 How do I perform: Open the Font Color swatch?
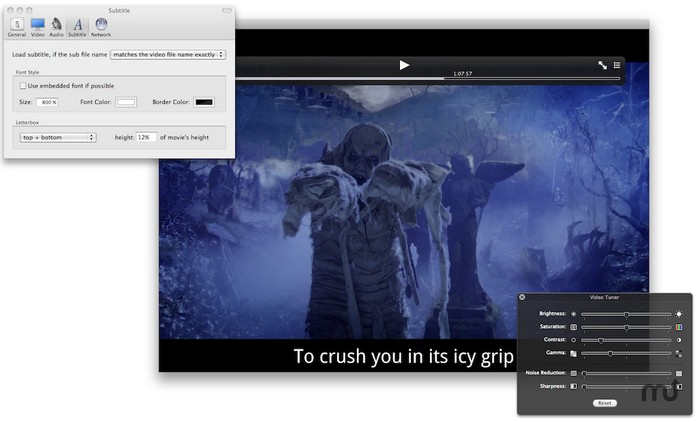[x=126, y=102]
